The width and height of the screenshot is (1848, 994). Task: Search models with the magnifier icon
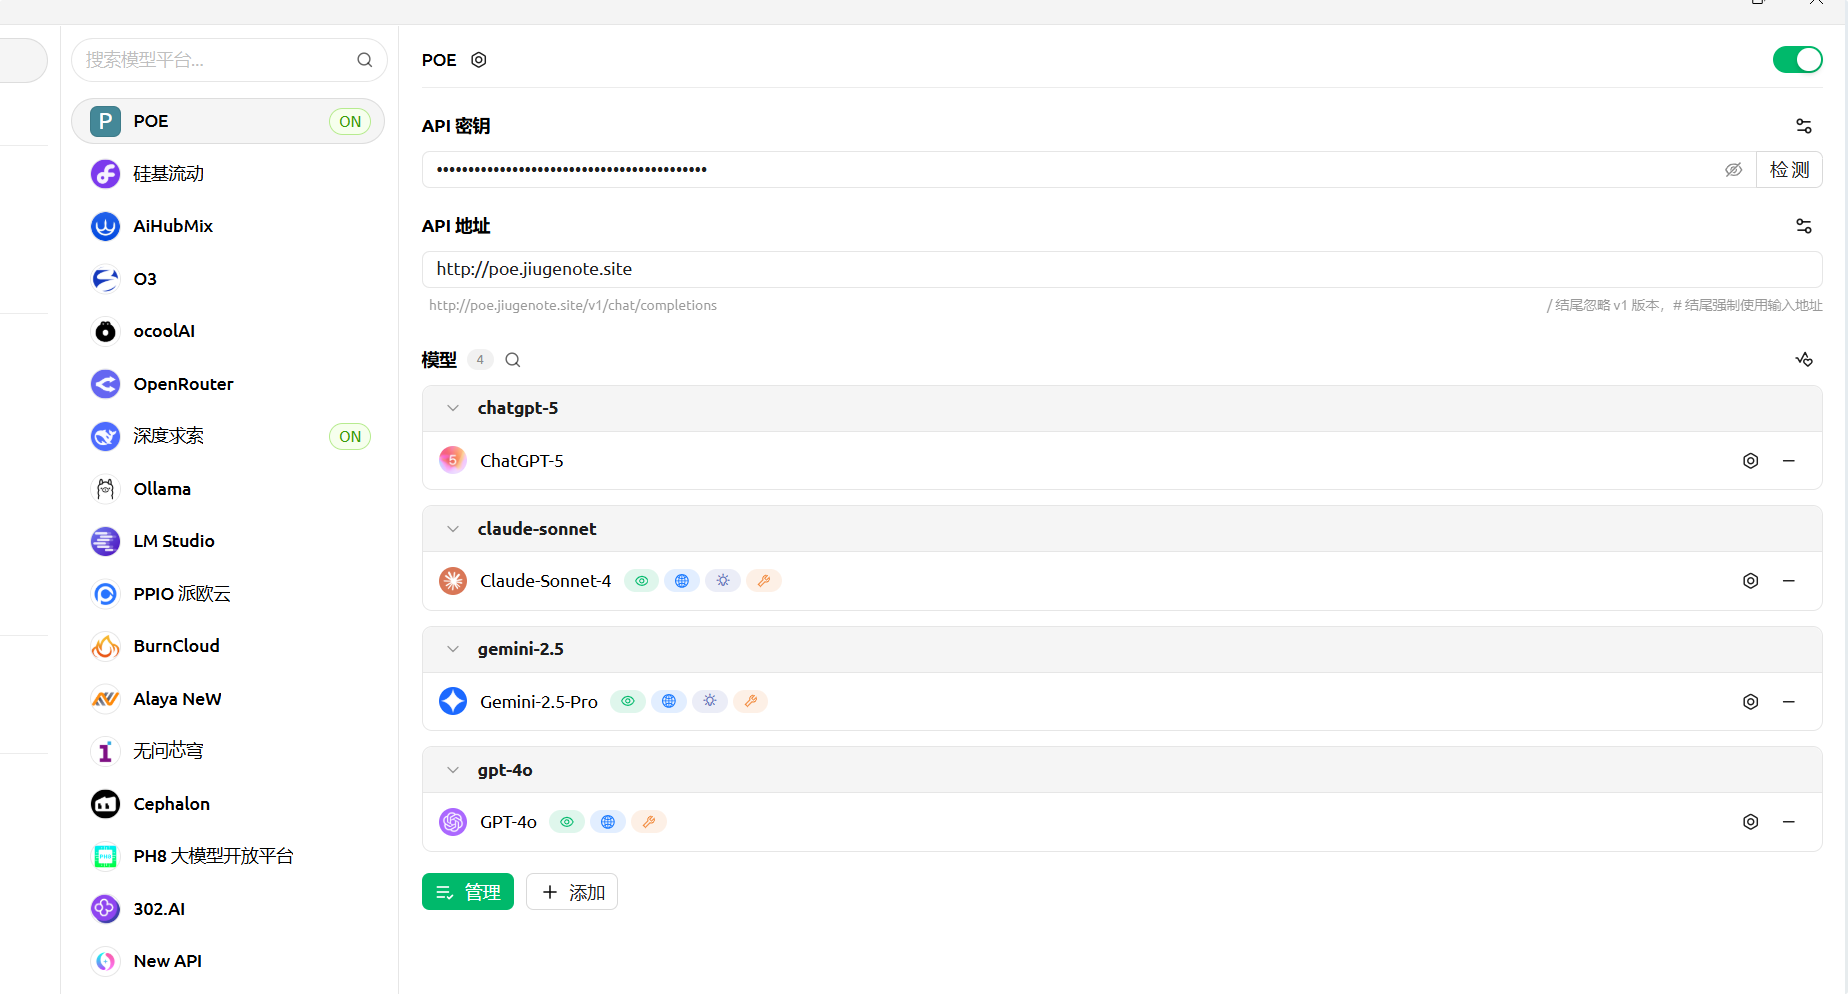[513, 360]
